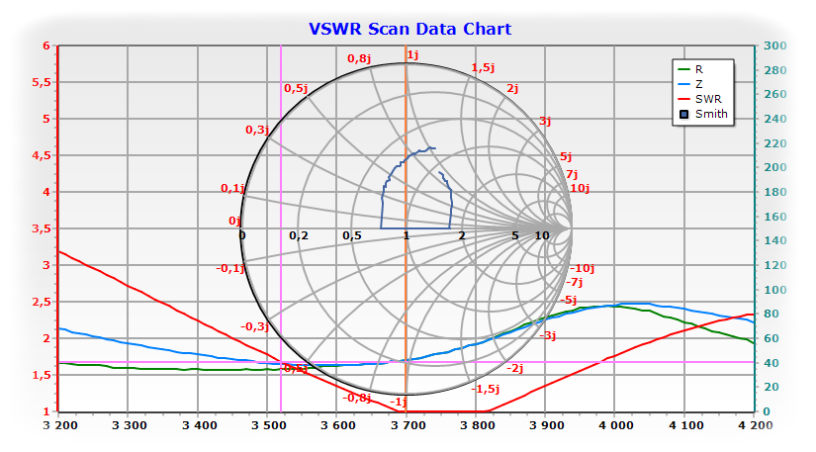
Task: Click the right axis value 200
Action: 775,167
